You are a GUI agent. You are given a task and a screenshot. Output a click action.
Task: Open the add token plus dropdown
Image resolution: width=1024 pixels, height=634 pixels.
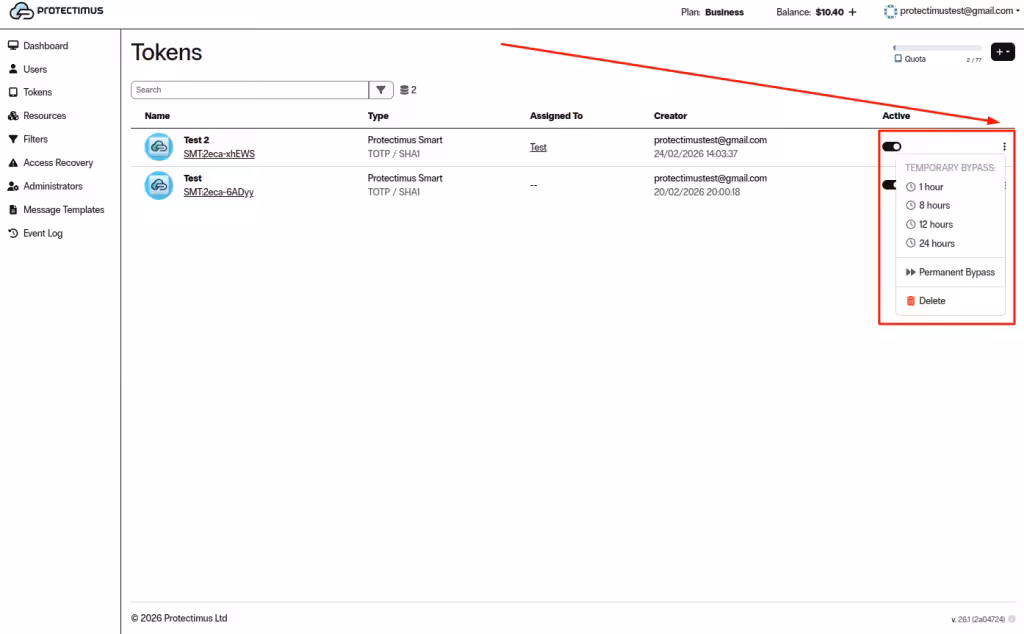[x=1002, y=52]
